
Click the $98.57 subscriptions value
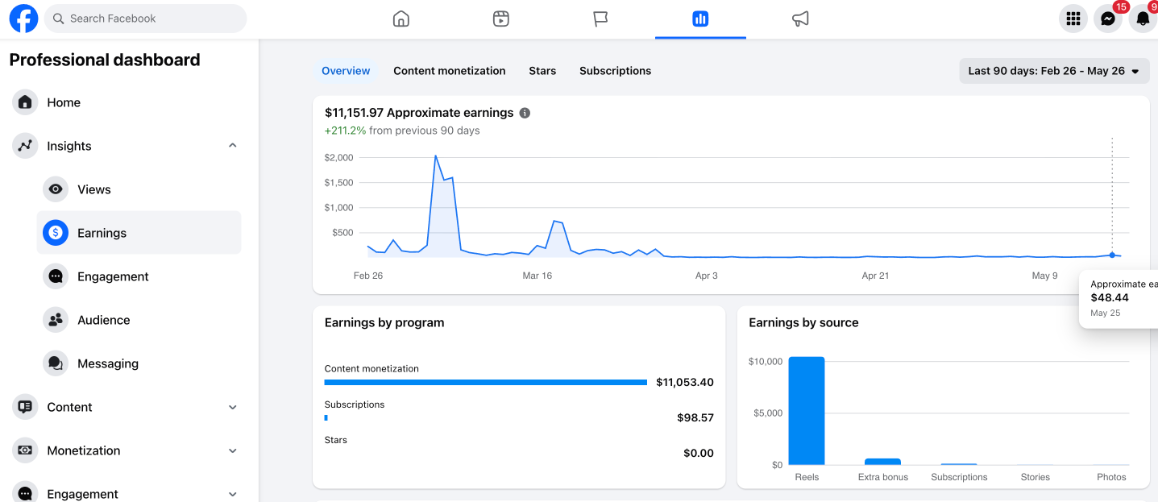(696, 418)
